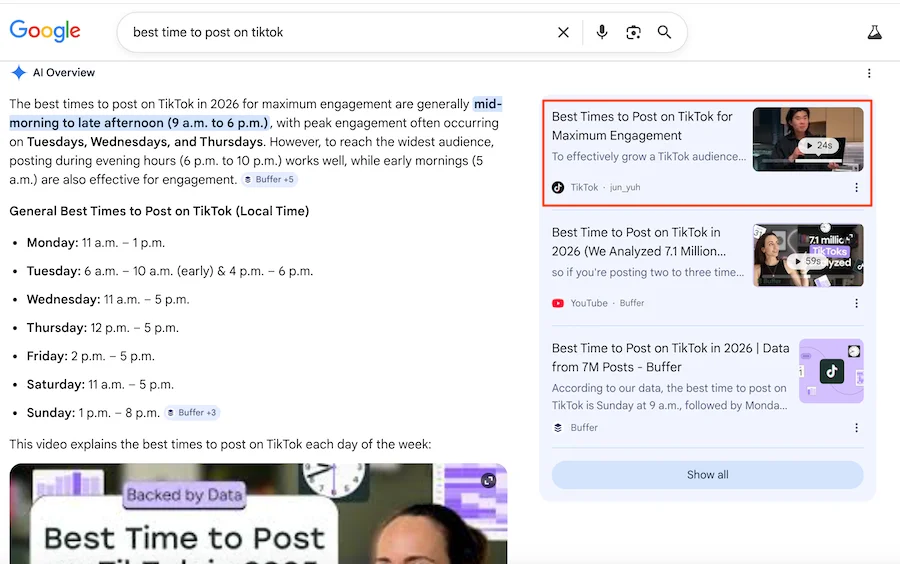900x564 pixels.
Task: Open the Buffer +3 source chip
Action: [192, 413]
